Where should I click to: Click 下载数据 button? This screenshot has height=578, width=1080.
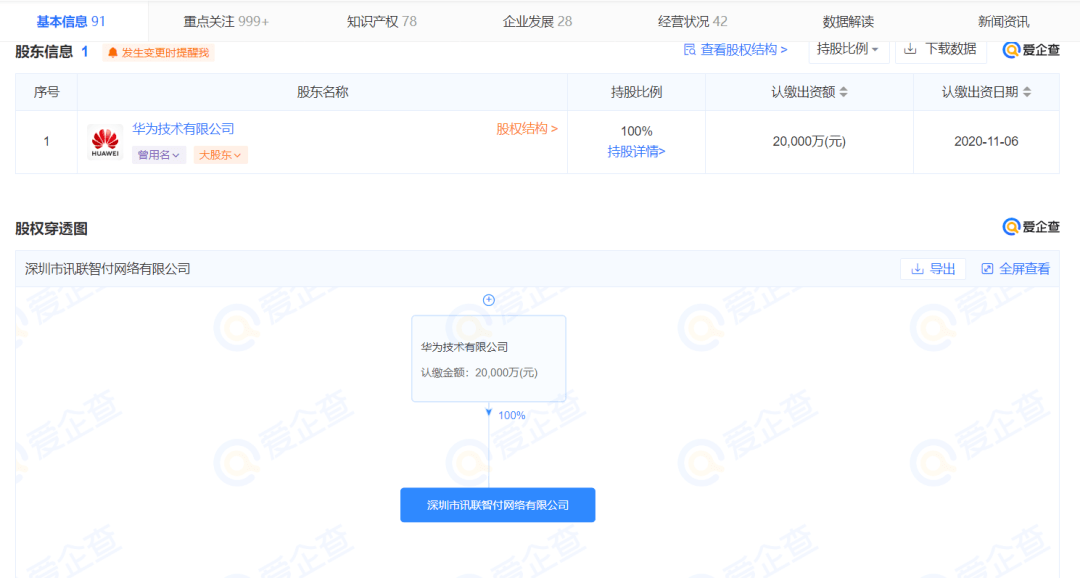click(940, 49)
